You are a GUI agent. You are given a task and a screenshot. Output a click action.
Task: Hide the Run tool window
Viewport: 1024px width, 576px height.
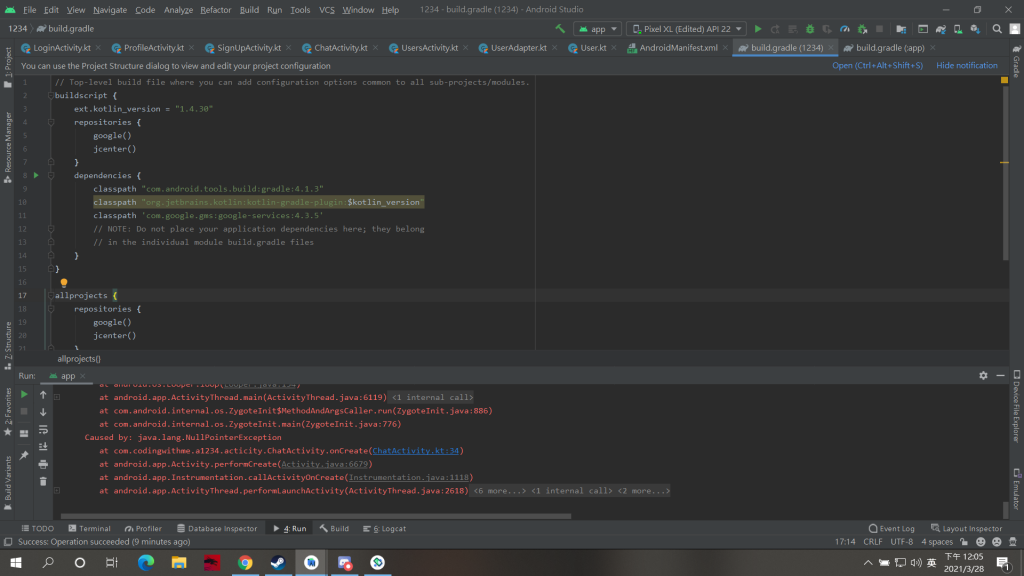tap(1000, 376)
